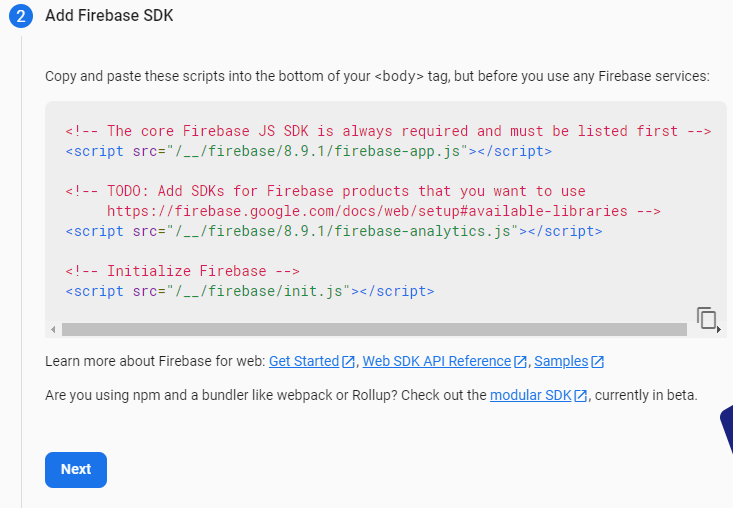733x508 pixels.
Task: Click the Initialize Firebase comment line
Action: 183,271
